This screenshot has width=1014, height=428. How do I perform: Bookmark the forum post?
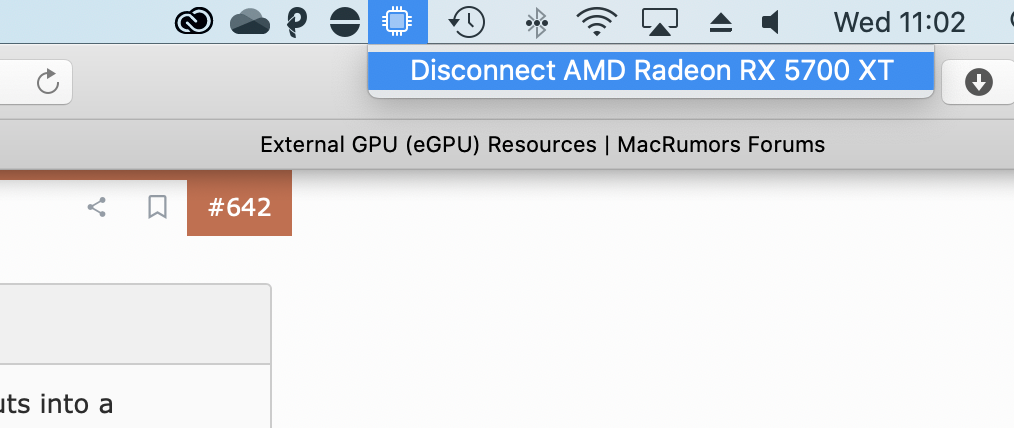(x=157, y=207)
